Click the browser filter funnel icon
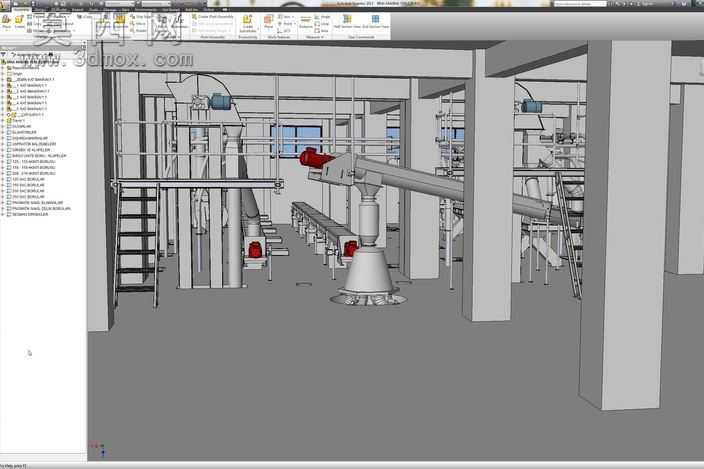The image size is (704, 469). [x=4, y=53]
